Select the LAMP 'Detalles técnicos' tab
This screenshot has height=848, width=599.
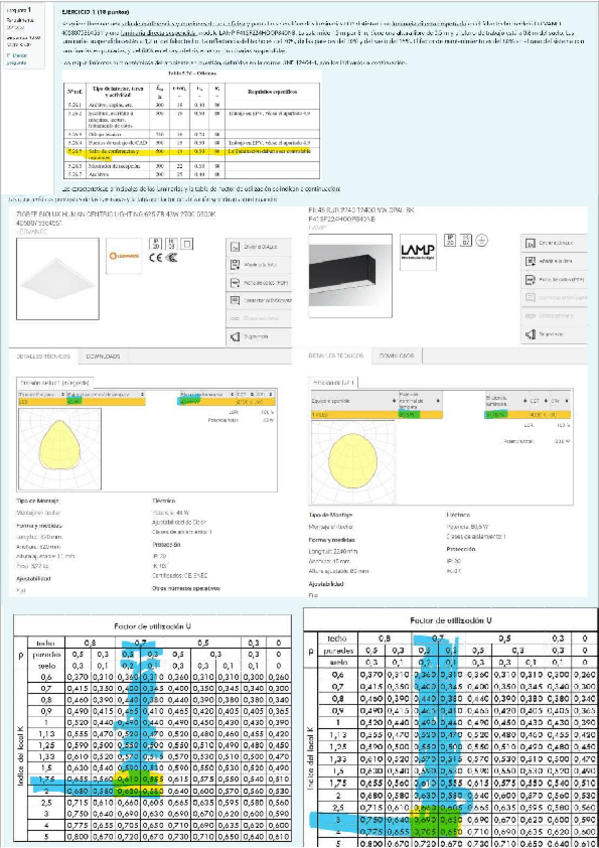pos(336,355)
